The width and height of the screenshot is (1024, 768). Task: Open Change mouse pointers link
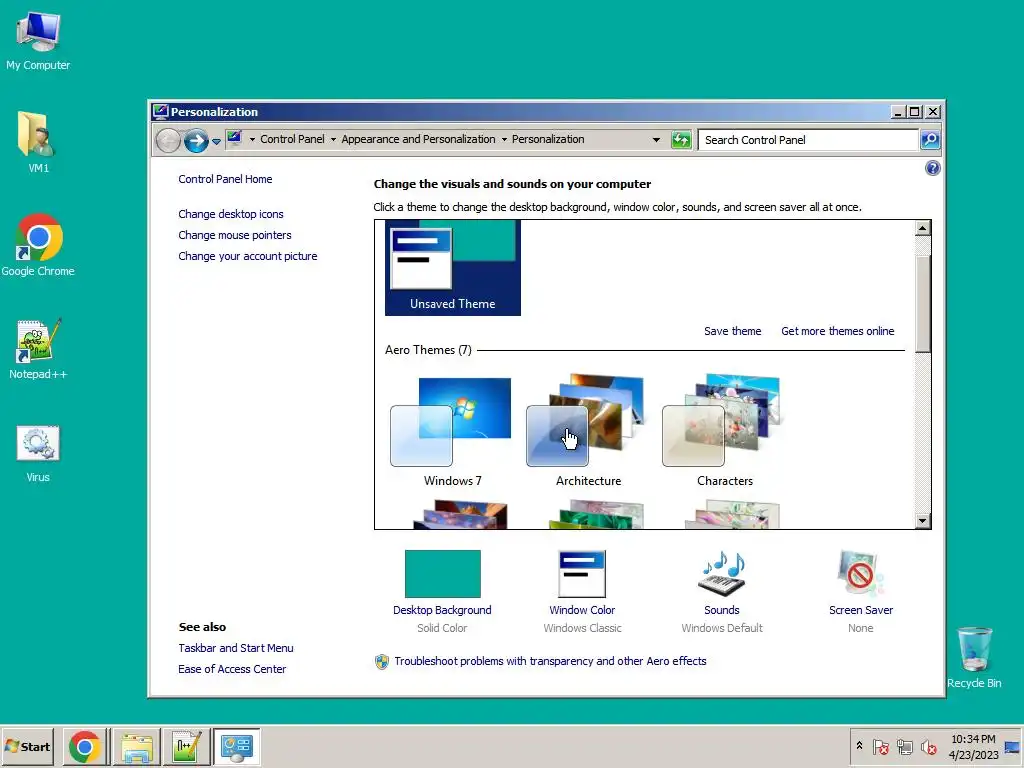tap(234, 235)
